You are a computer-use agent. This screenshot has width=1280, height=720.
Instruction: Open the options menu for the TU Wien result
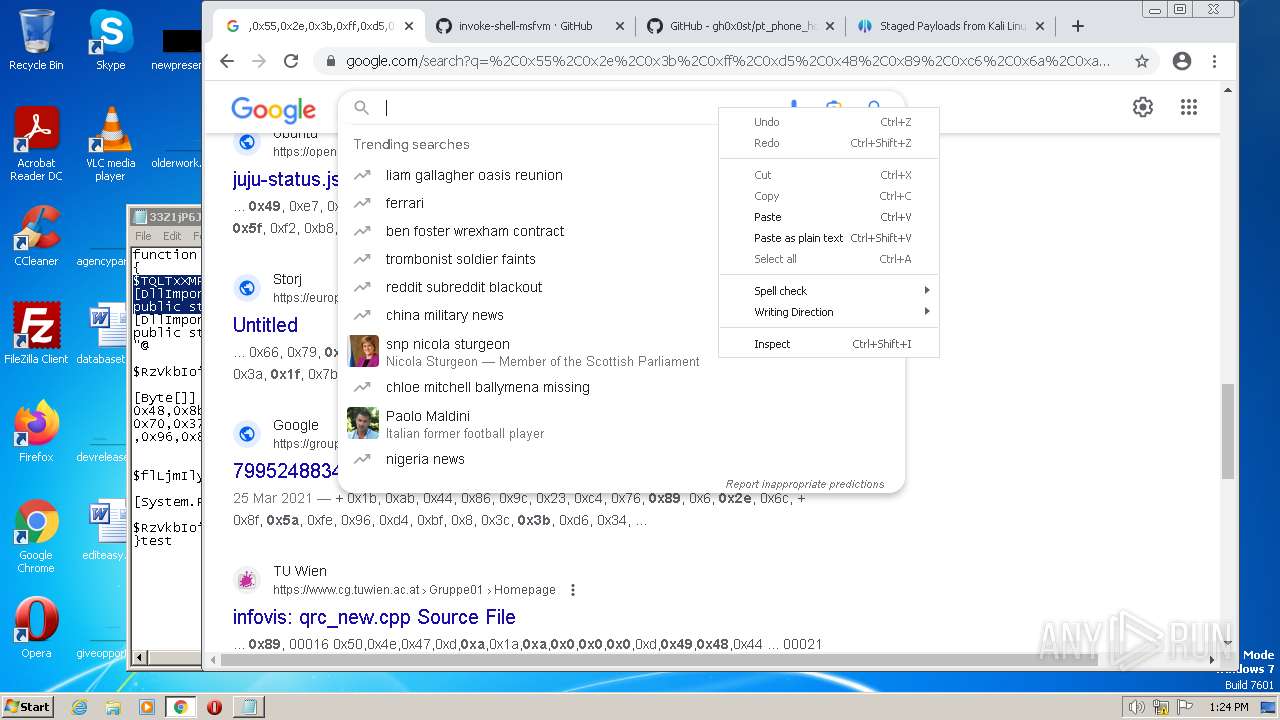[573, 590]
